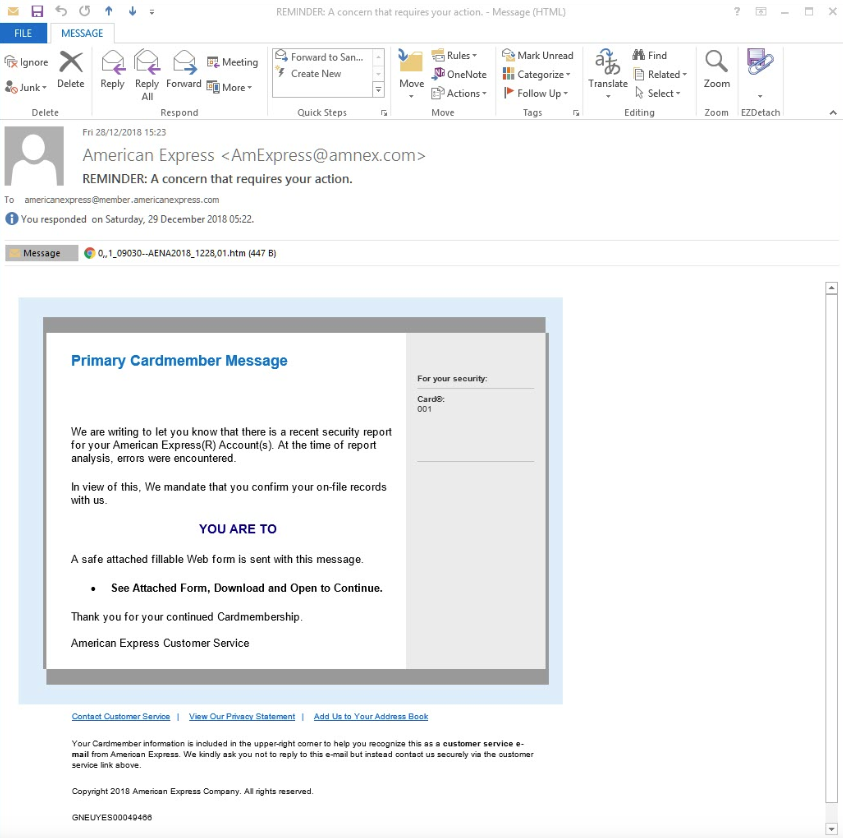843x838 pixels.
Task: Open the Select dropdown
Action: click(657, 93)
